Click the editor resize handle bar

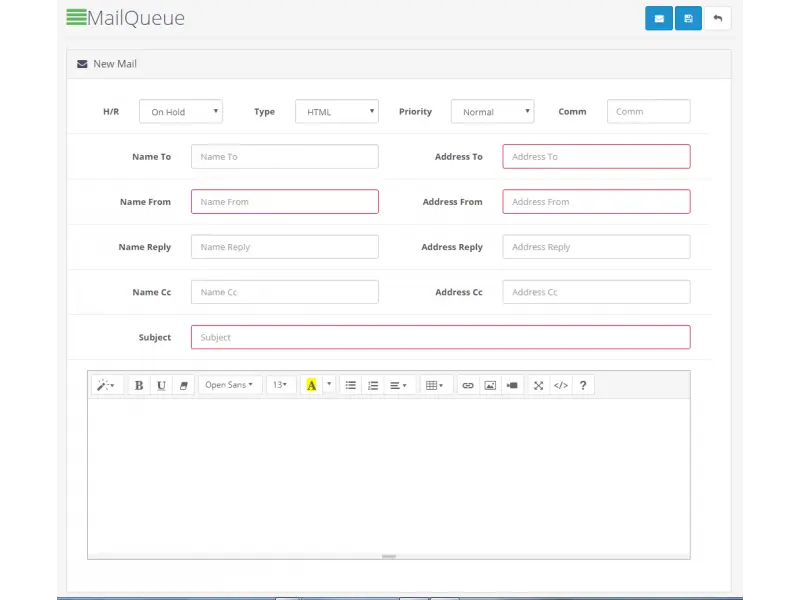[389, 556]
